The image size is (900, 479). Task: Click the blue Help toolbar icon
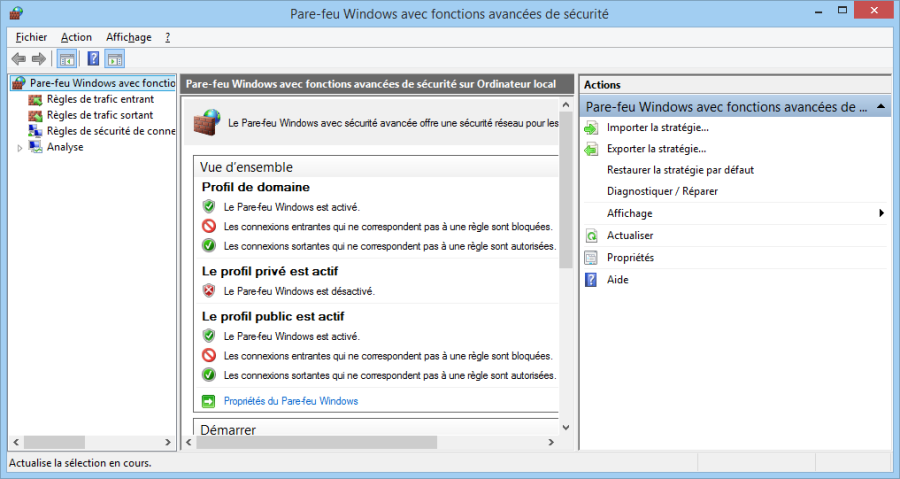pyautogui.click(x=93, y=59)
